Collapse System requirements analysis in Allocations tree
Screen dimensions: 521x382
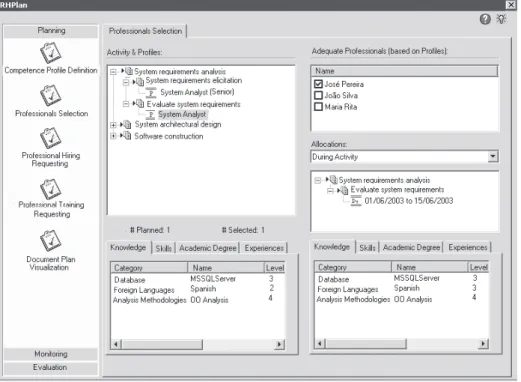pos(318,180)
